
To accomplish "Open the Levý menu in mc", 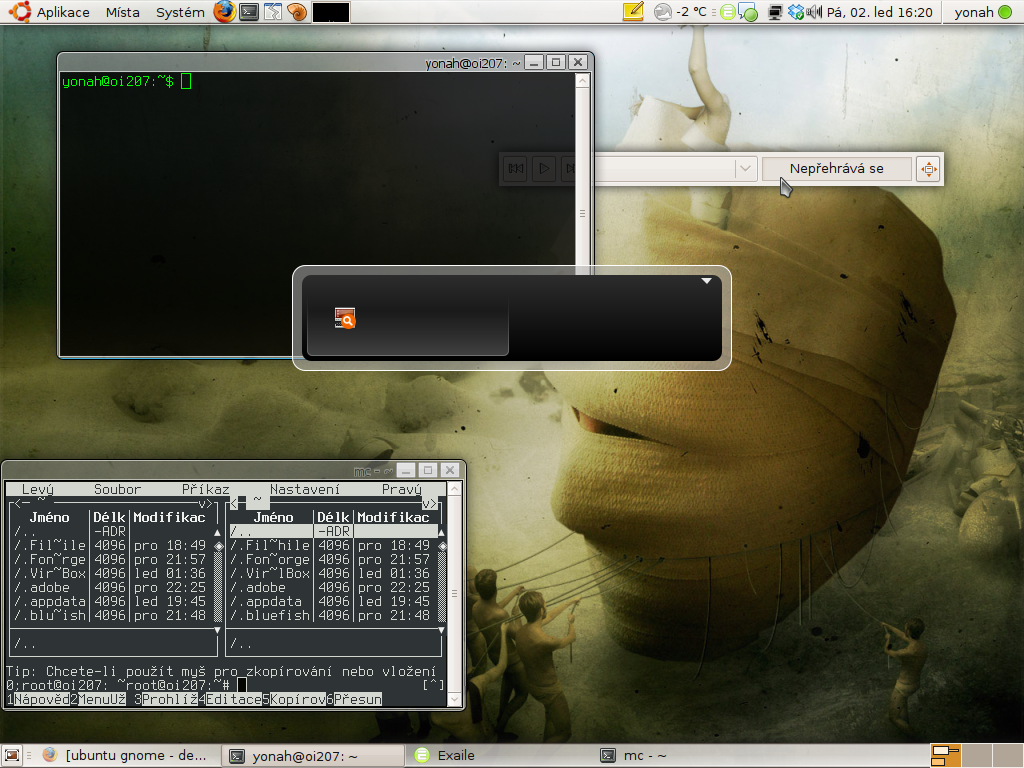I will pyautogui.click(x=37, y=489).
